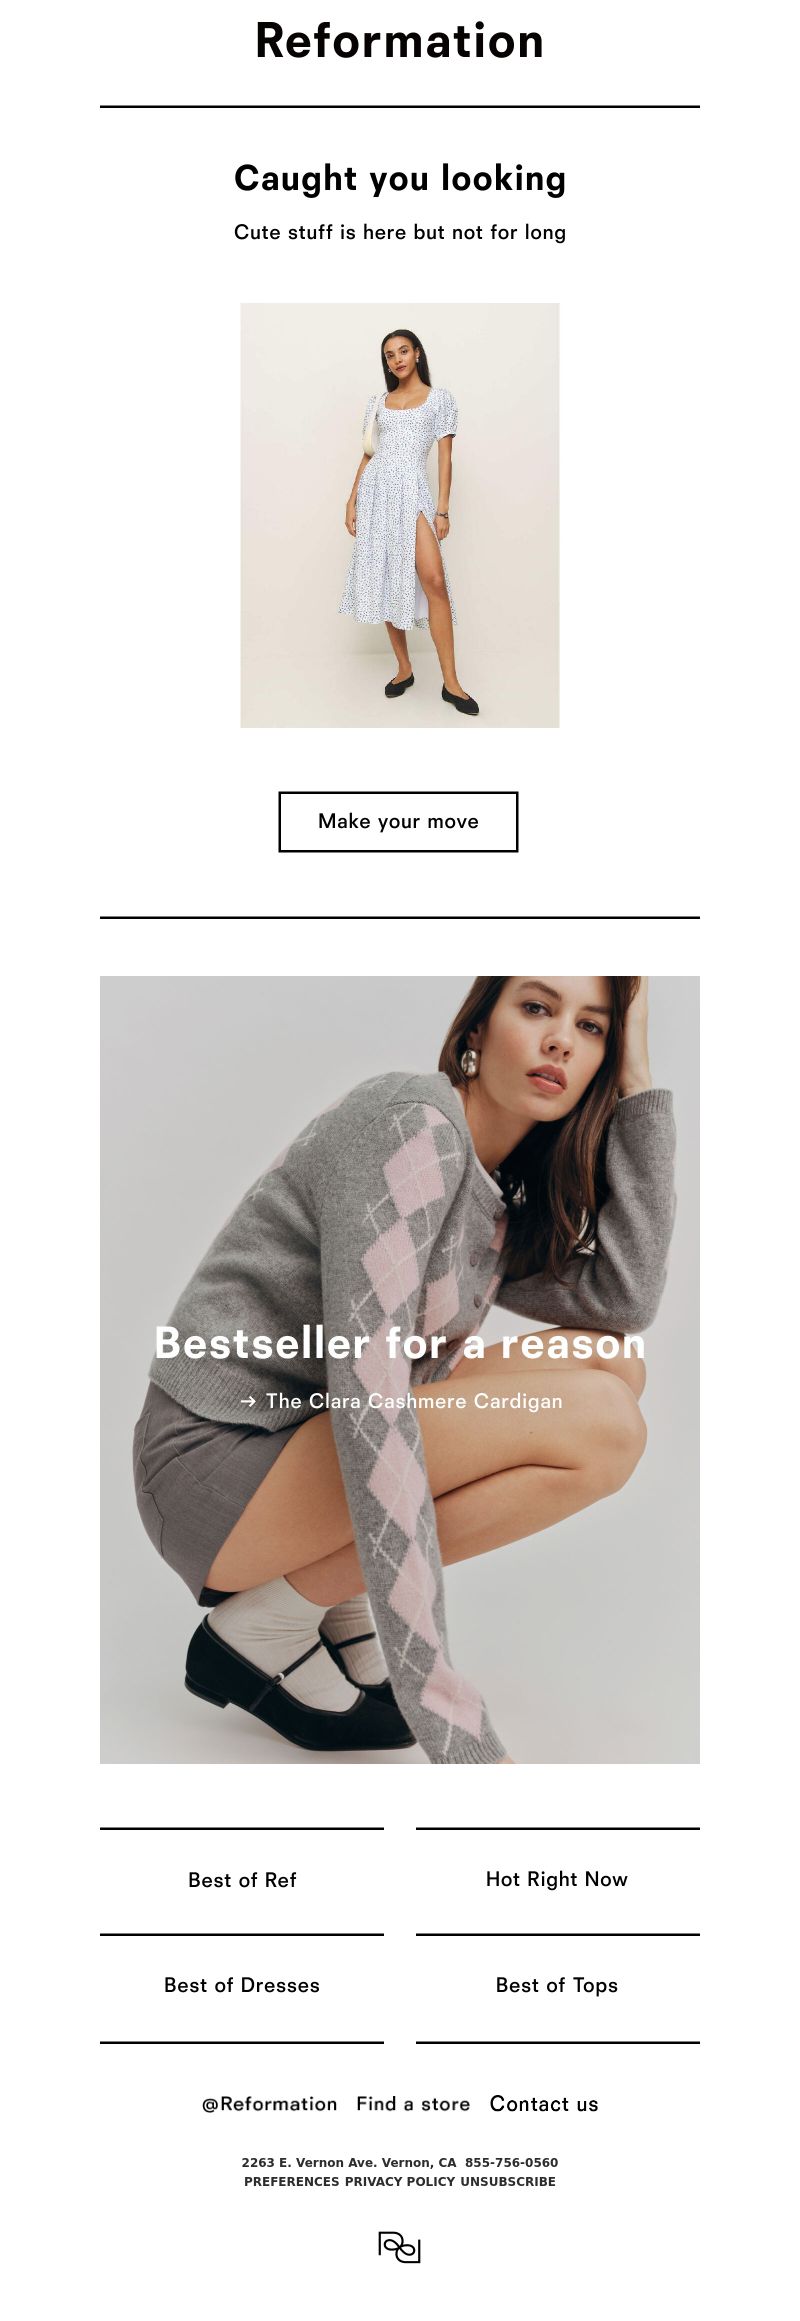Visit the @Reformation social link

[x=269, y=2104]
